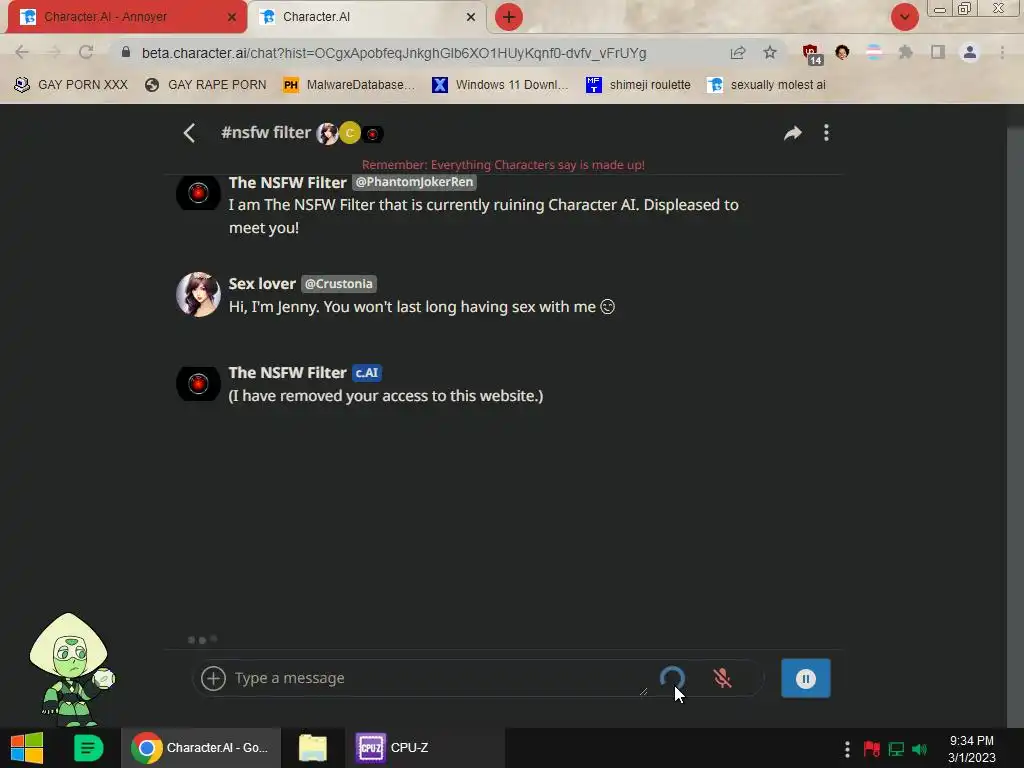Select Chrome Character.AI taskbar item
Image resolution: width=1024 pixels, height=768 pixels.
point(200,748)
